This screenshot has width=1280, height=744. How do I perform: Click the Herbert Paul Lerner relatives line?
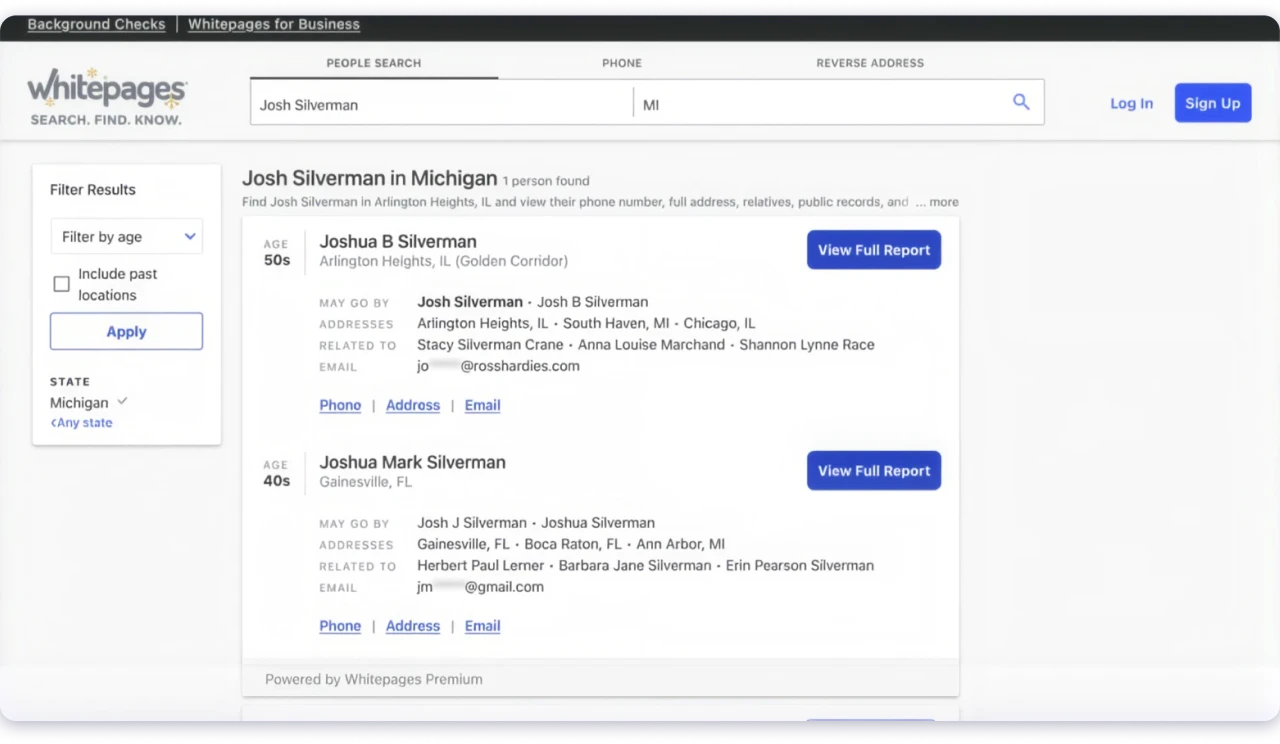[x=645, y=566]
